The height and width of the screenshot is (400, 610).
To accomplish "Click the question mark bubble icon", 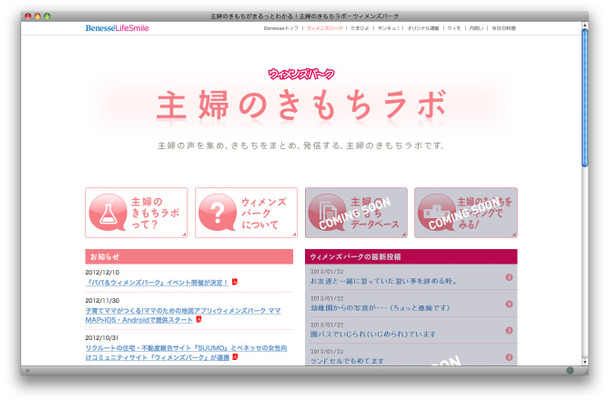I will point(217,212).
